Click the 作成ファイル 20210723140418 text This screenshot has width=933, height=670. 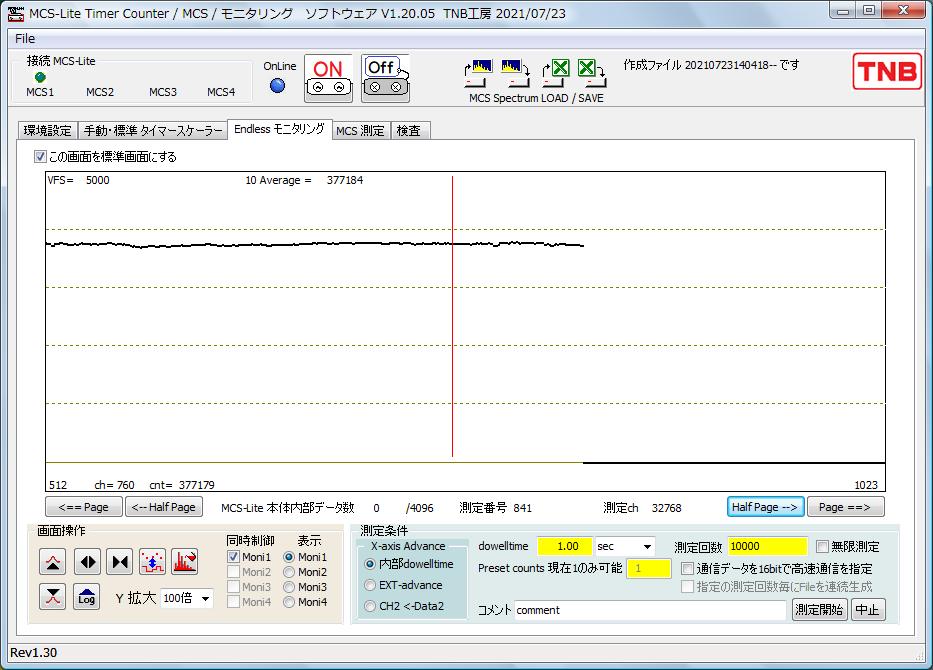(712, 65)
